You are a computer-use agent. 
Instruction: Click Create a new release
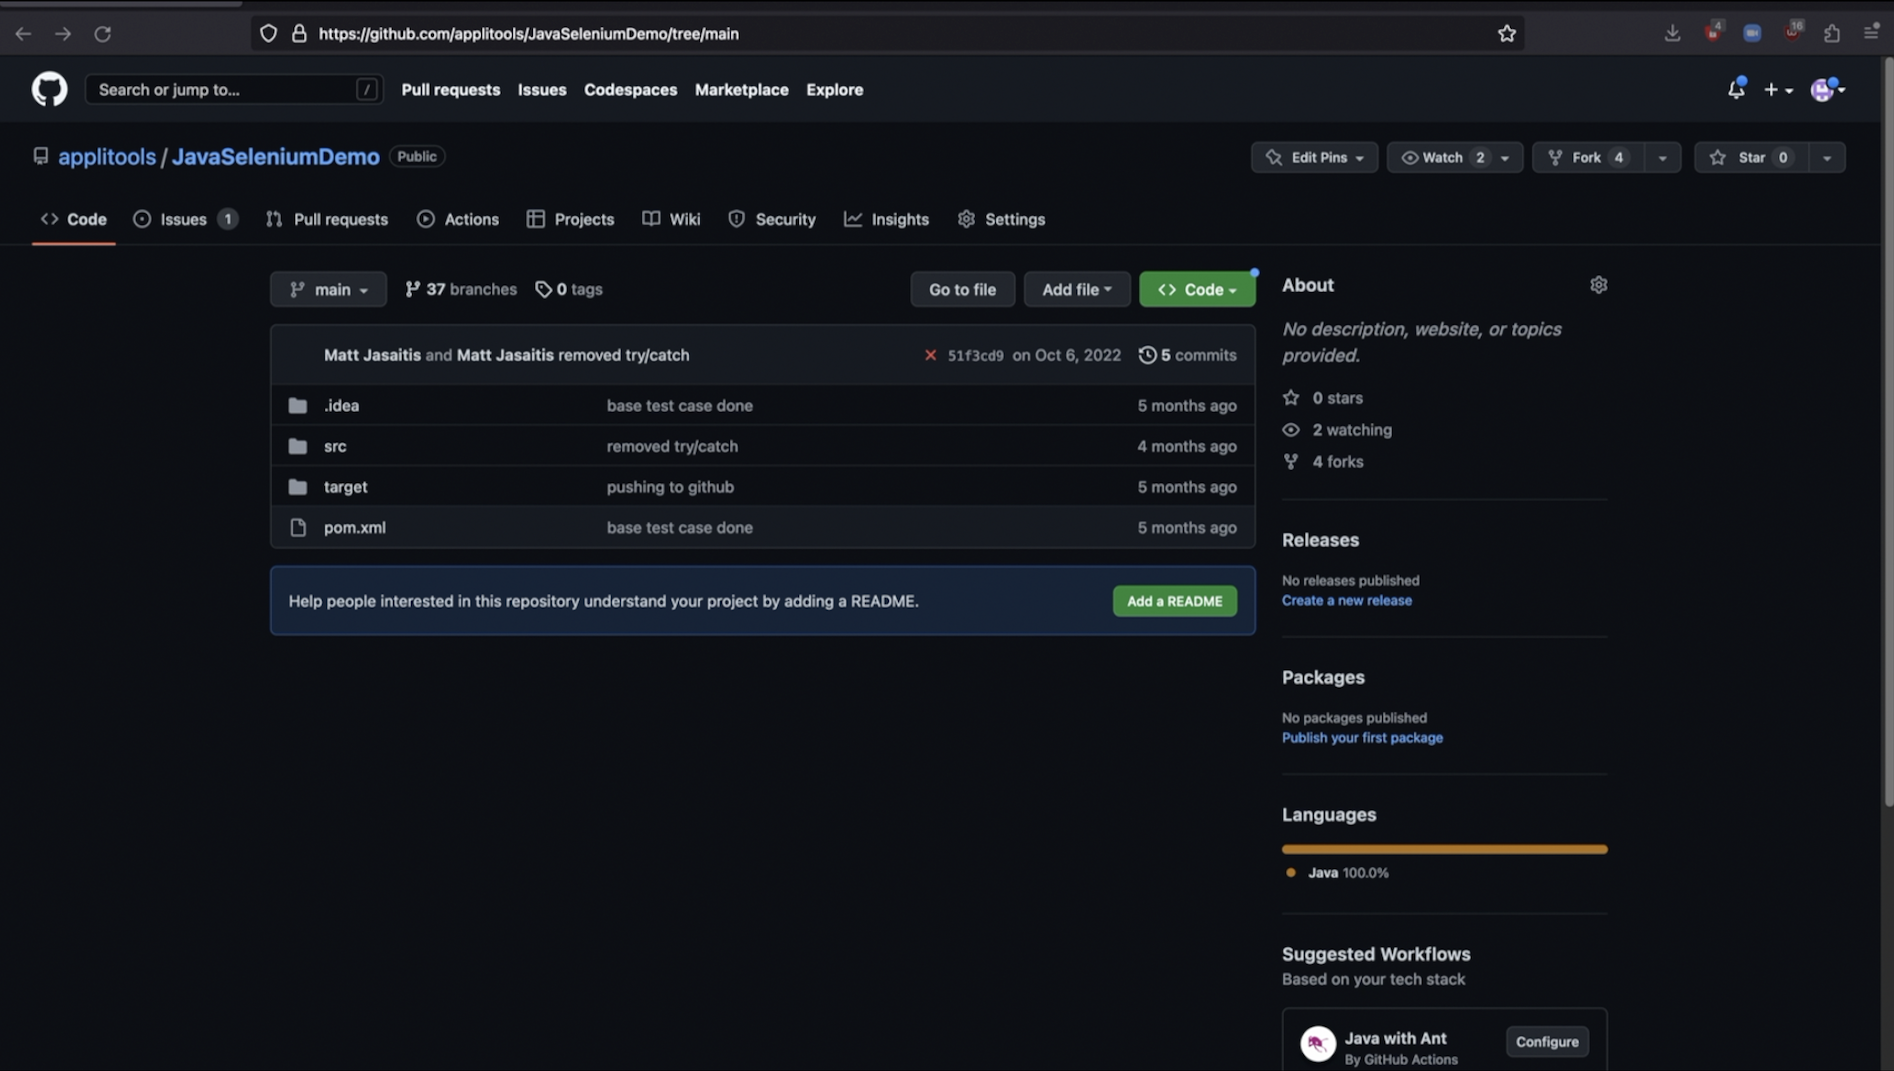click(1346, 600)
